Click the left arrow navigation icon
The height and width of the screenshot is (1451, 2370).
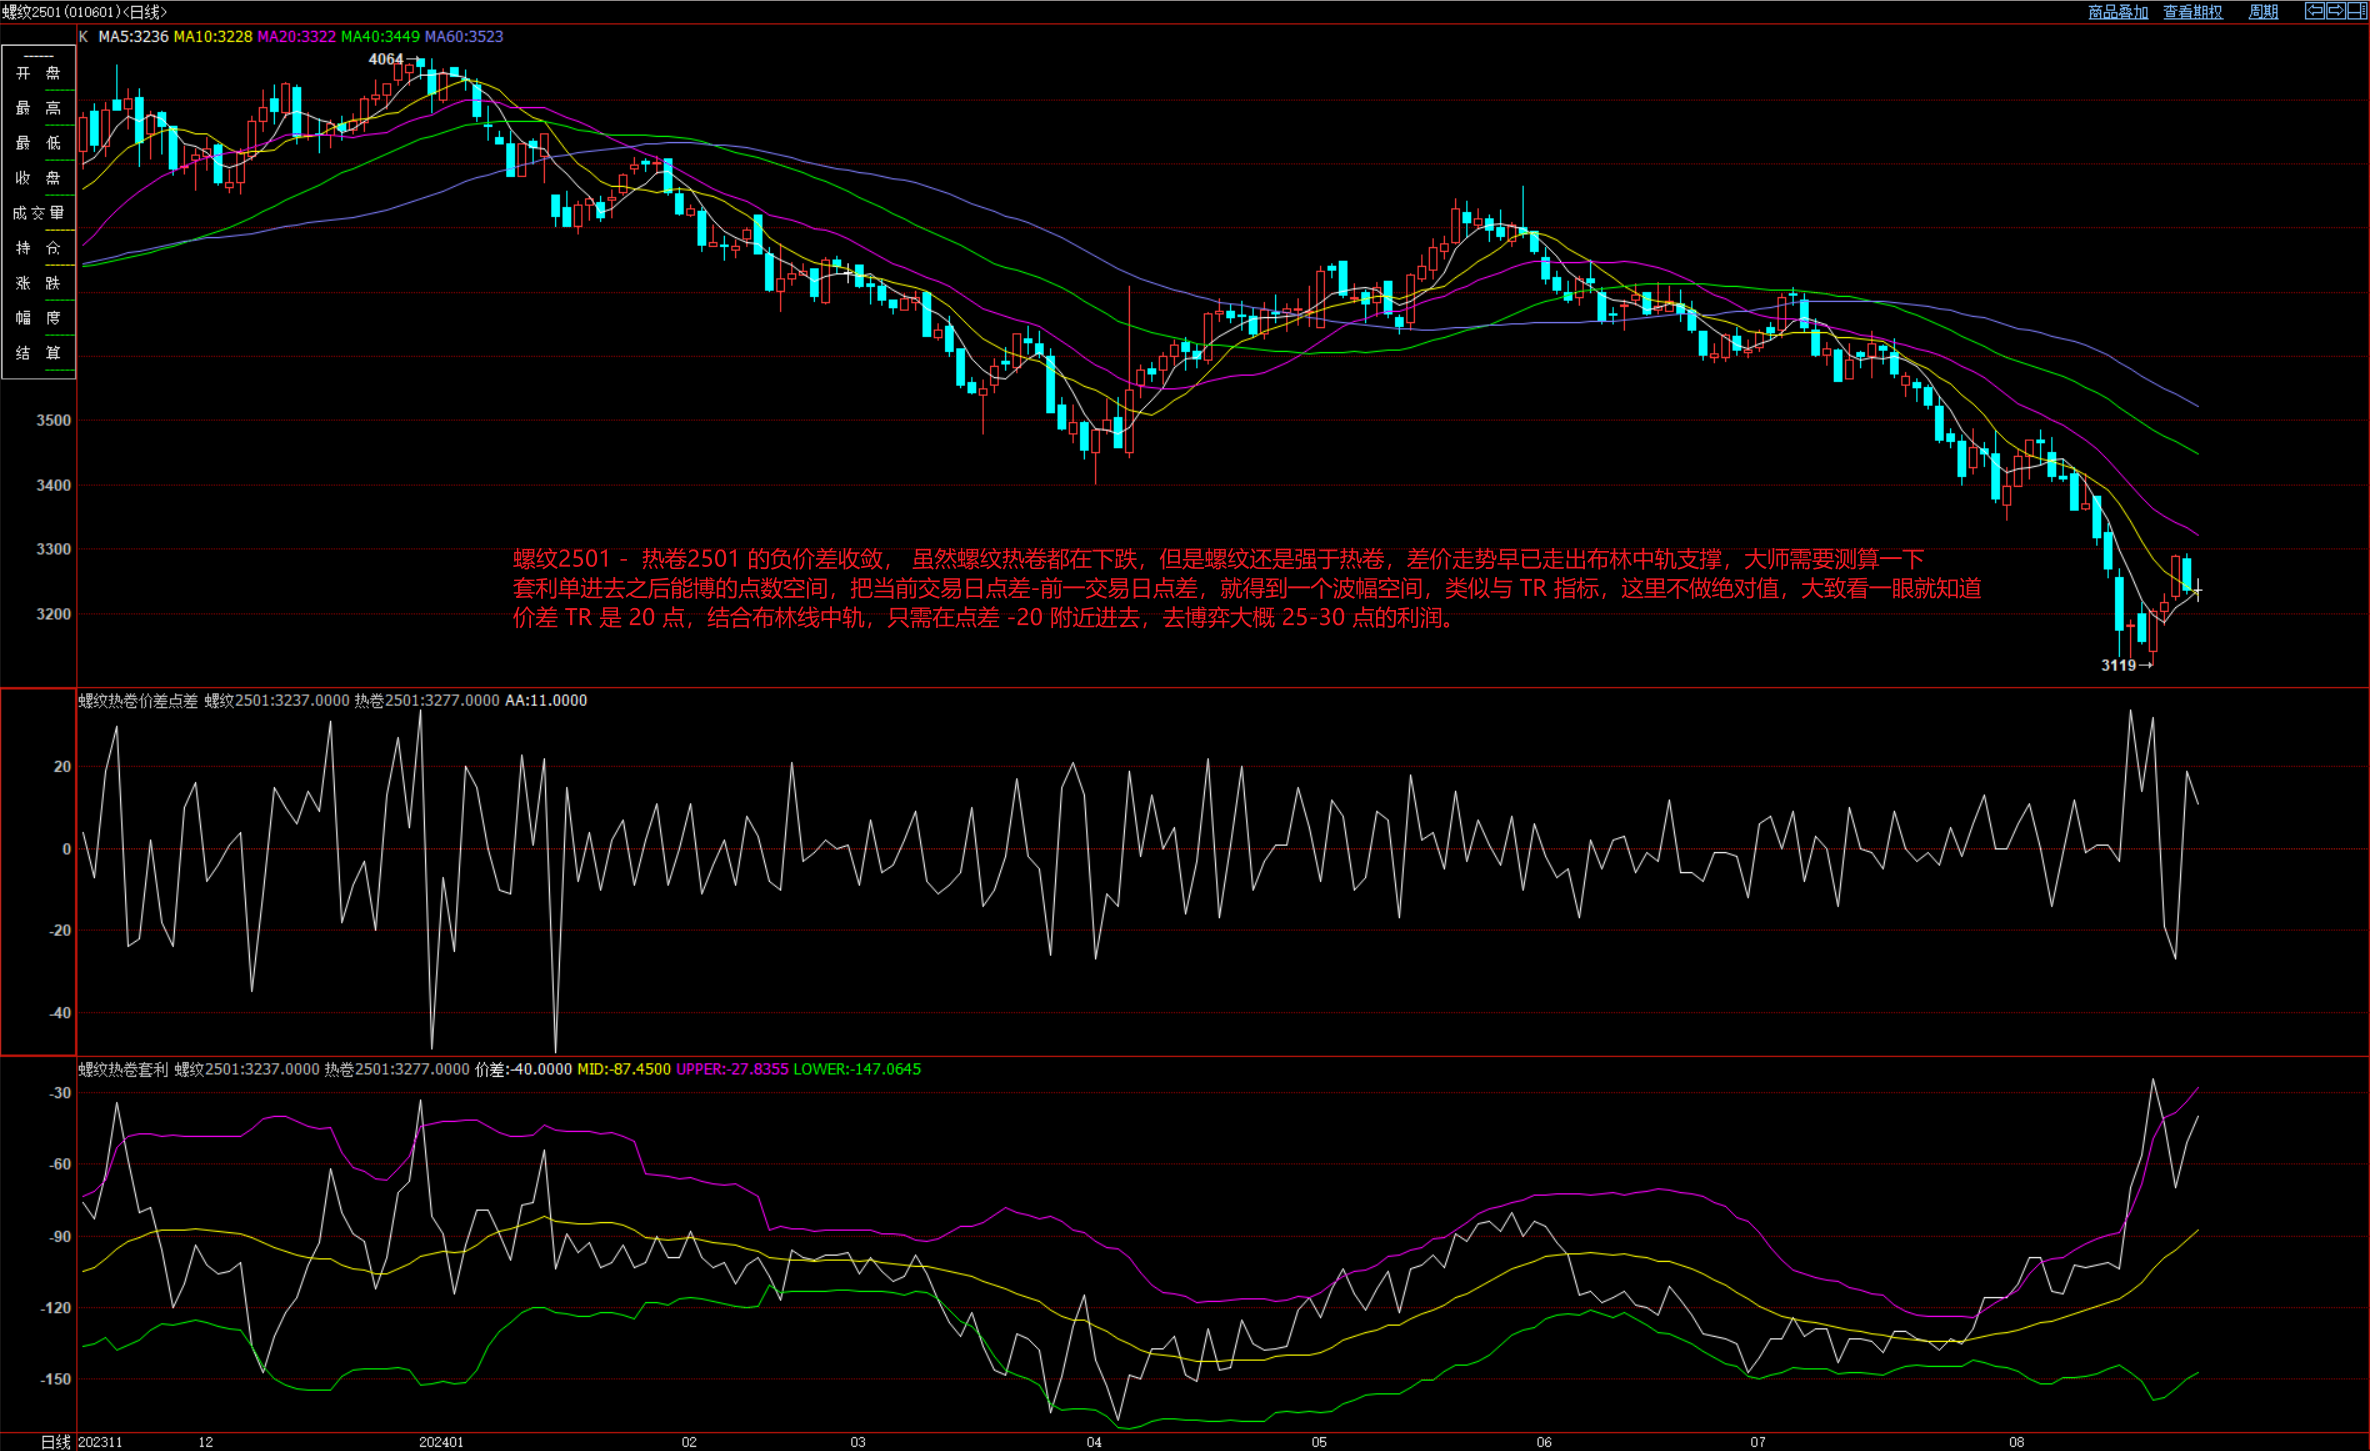point(2314,11)
